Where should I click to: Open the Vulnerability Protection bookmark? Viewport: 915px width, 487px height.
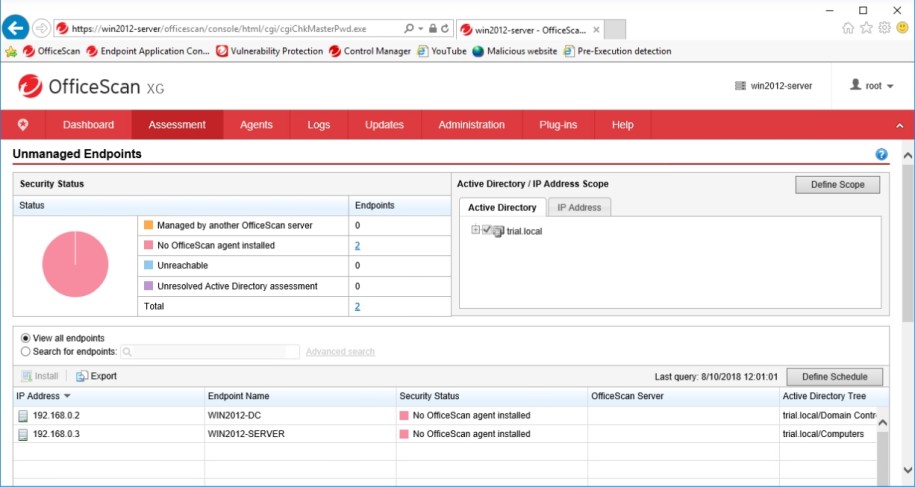point(269,51)
